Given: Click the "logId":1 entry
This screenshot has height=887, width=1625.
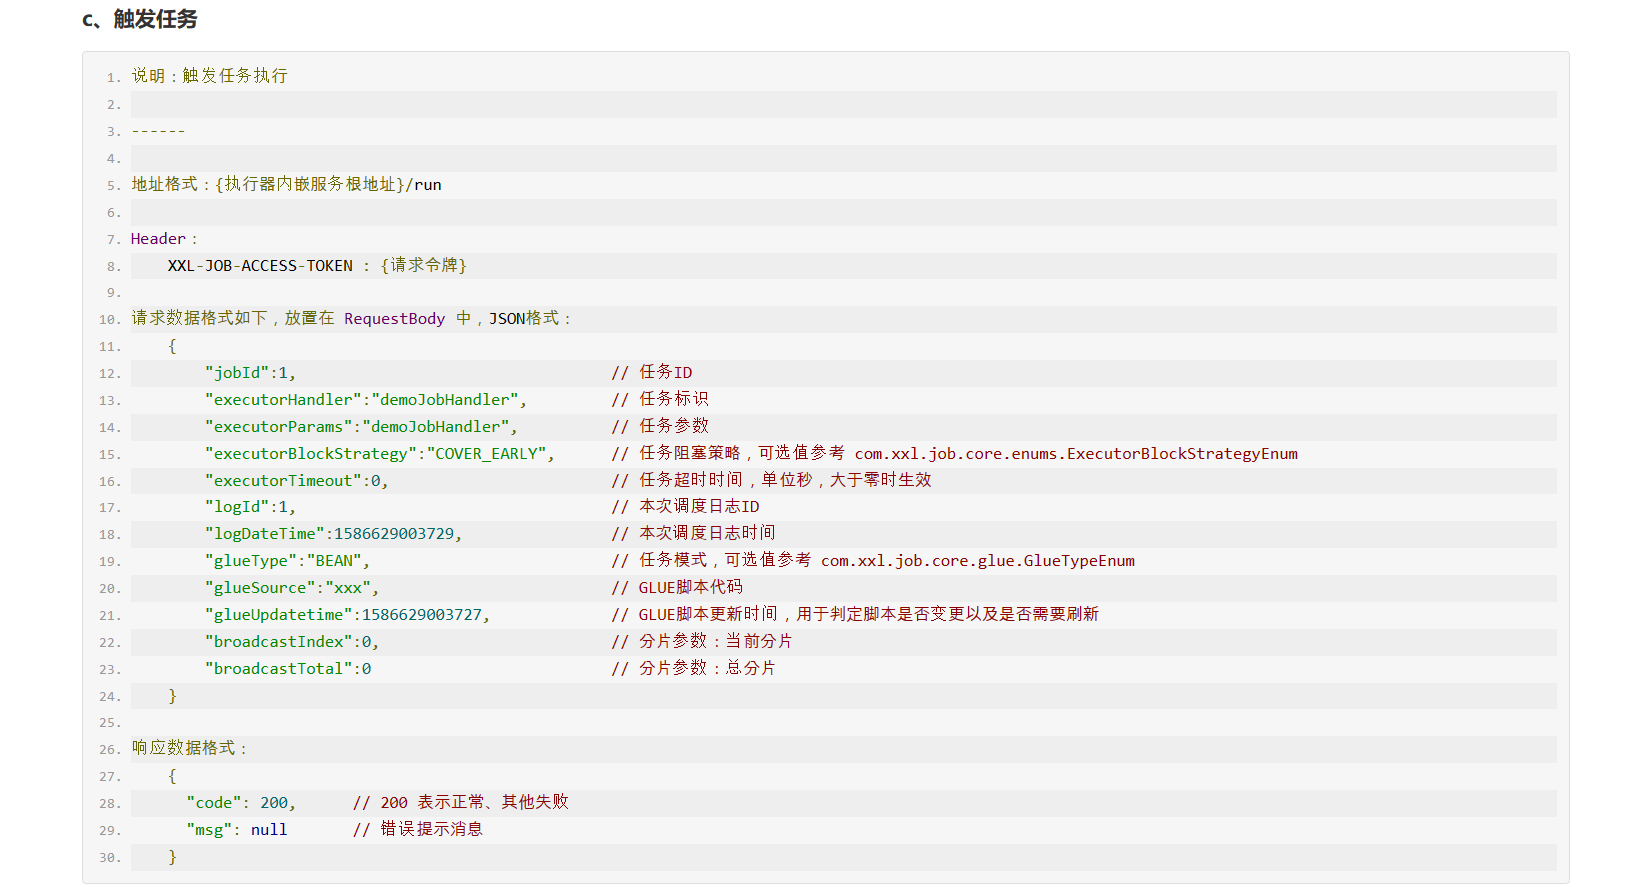Looking at the screenshot, I should (x=250, y=507).
